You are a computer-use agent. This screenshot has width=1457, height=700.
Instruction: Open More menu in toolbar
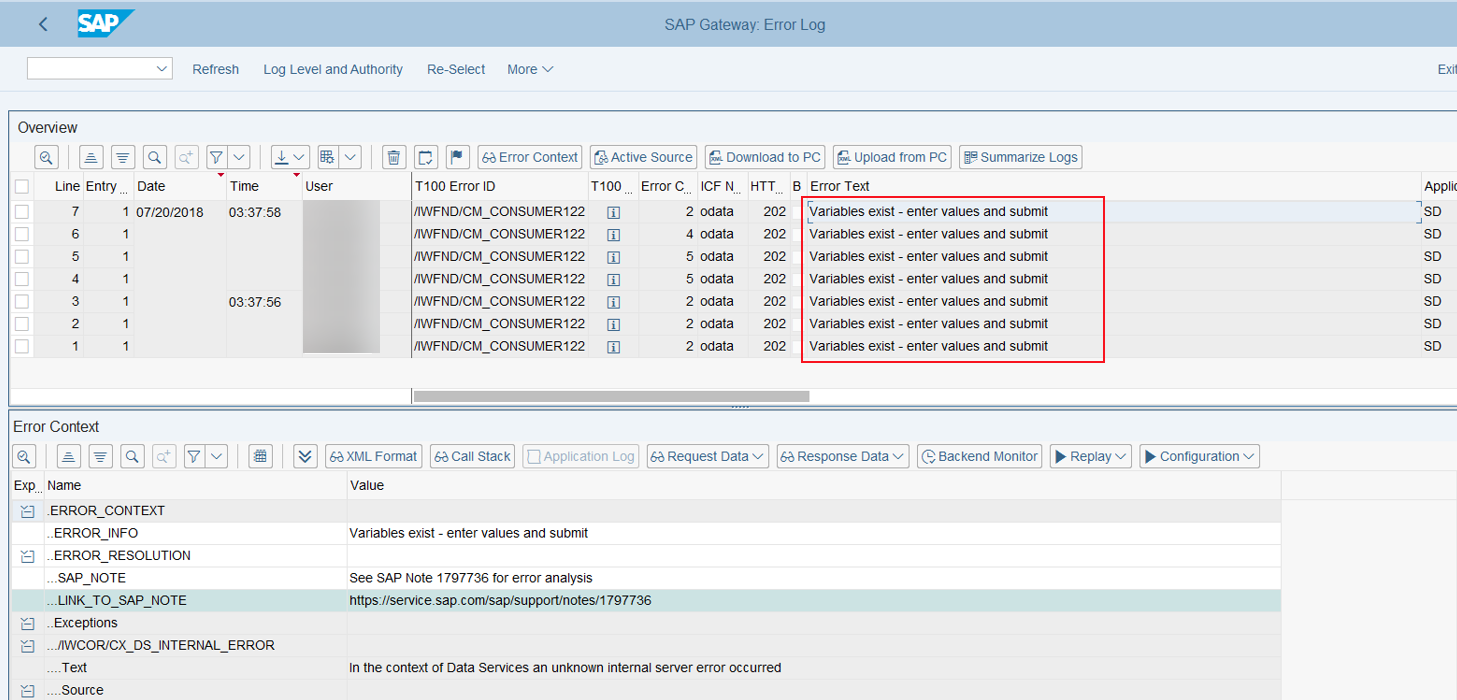530,69
